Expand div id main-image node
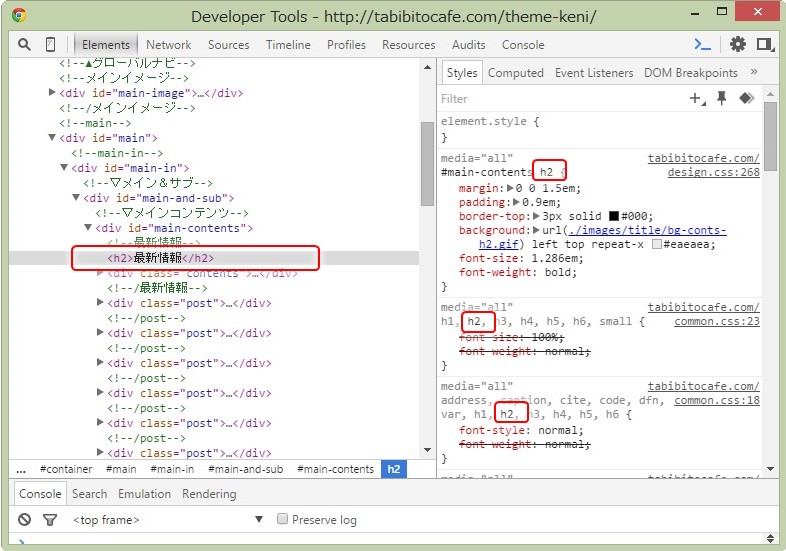This screenshot has width=786, height=551. [52, 92]
